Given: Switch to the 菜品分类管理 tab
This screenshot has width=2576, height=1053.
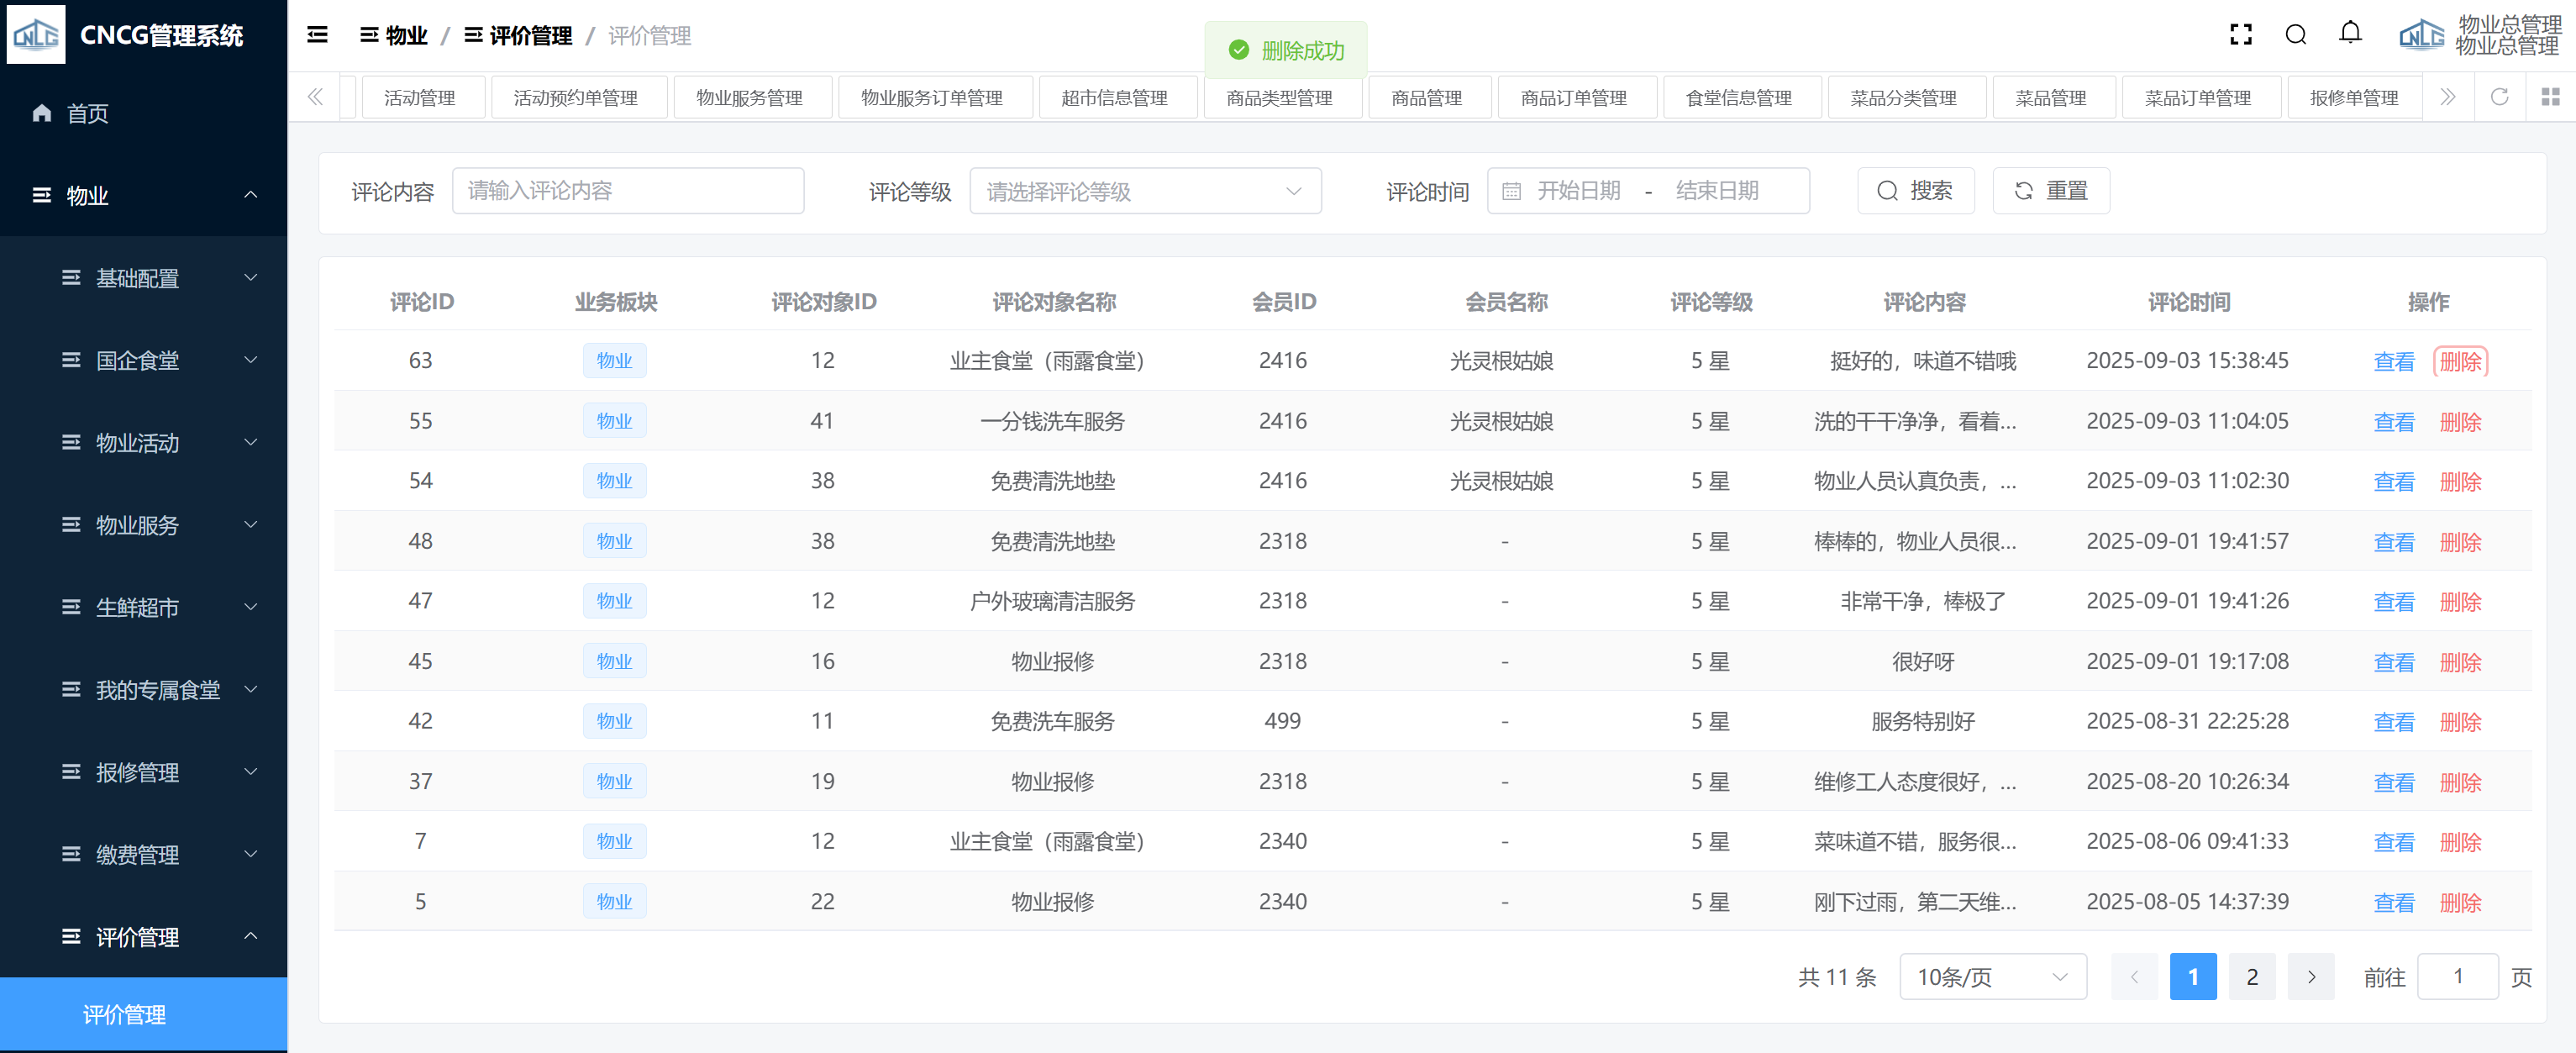Looking at the screenshot, I should 1902,98.
